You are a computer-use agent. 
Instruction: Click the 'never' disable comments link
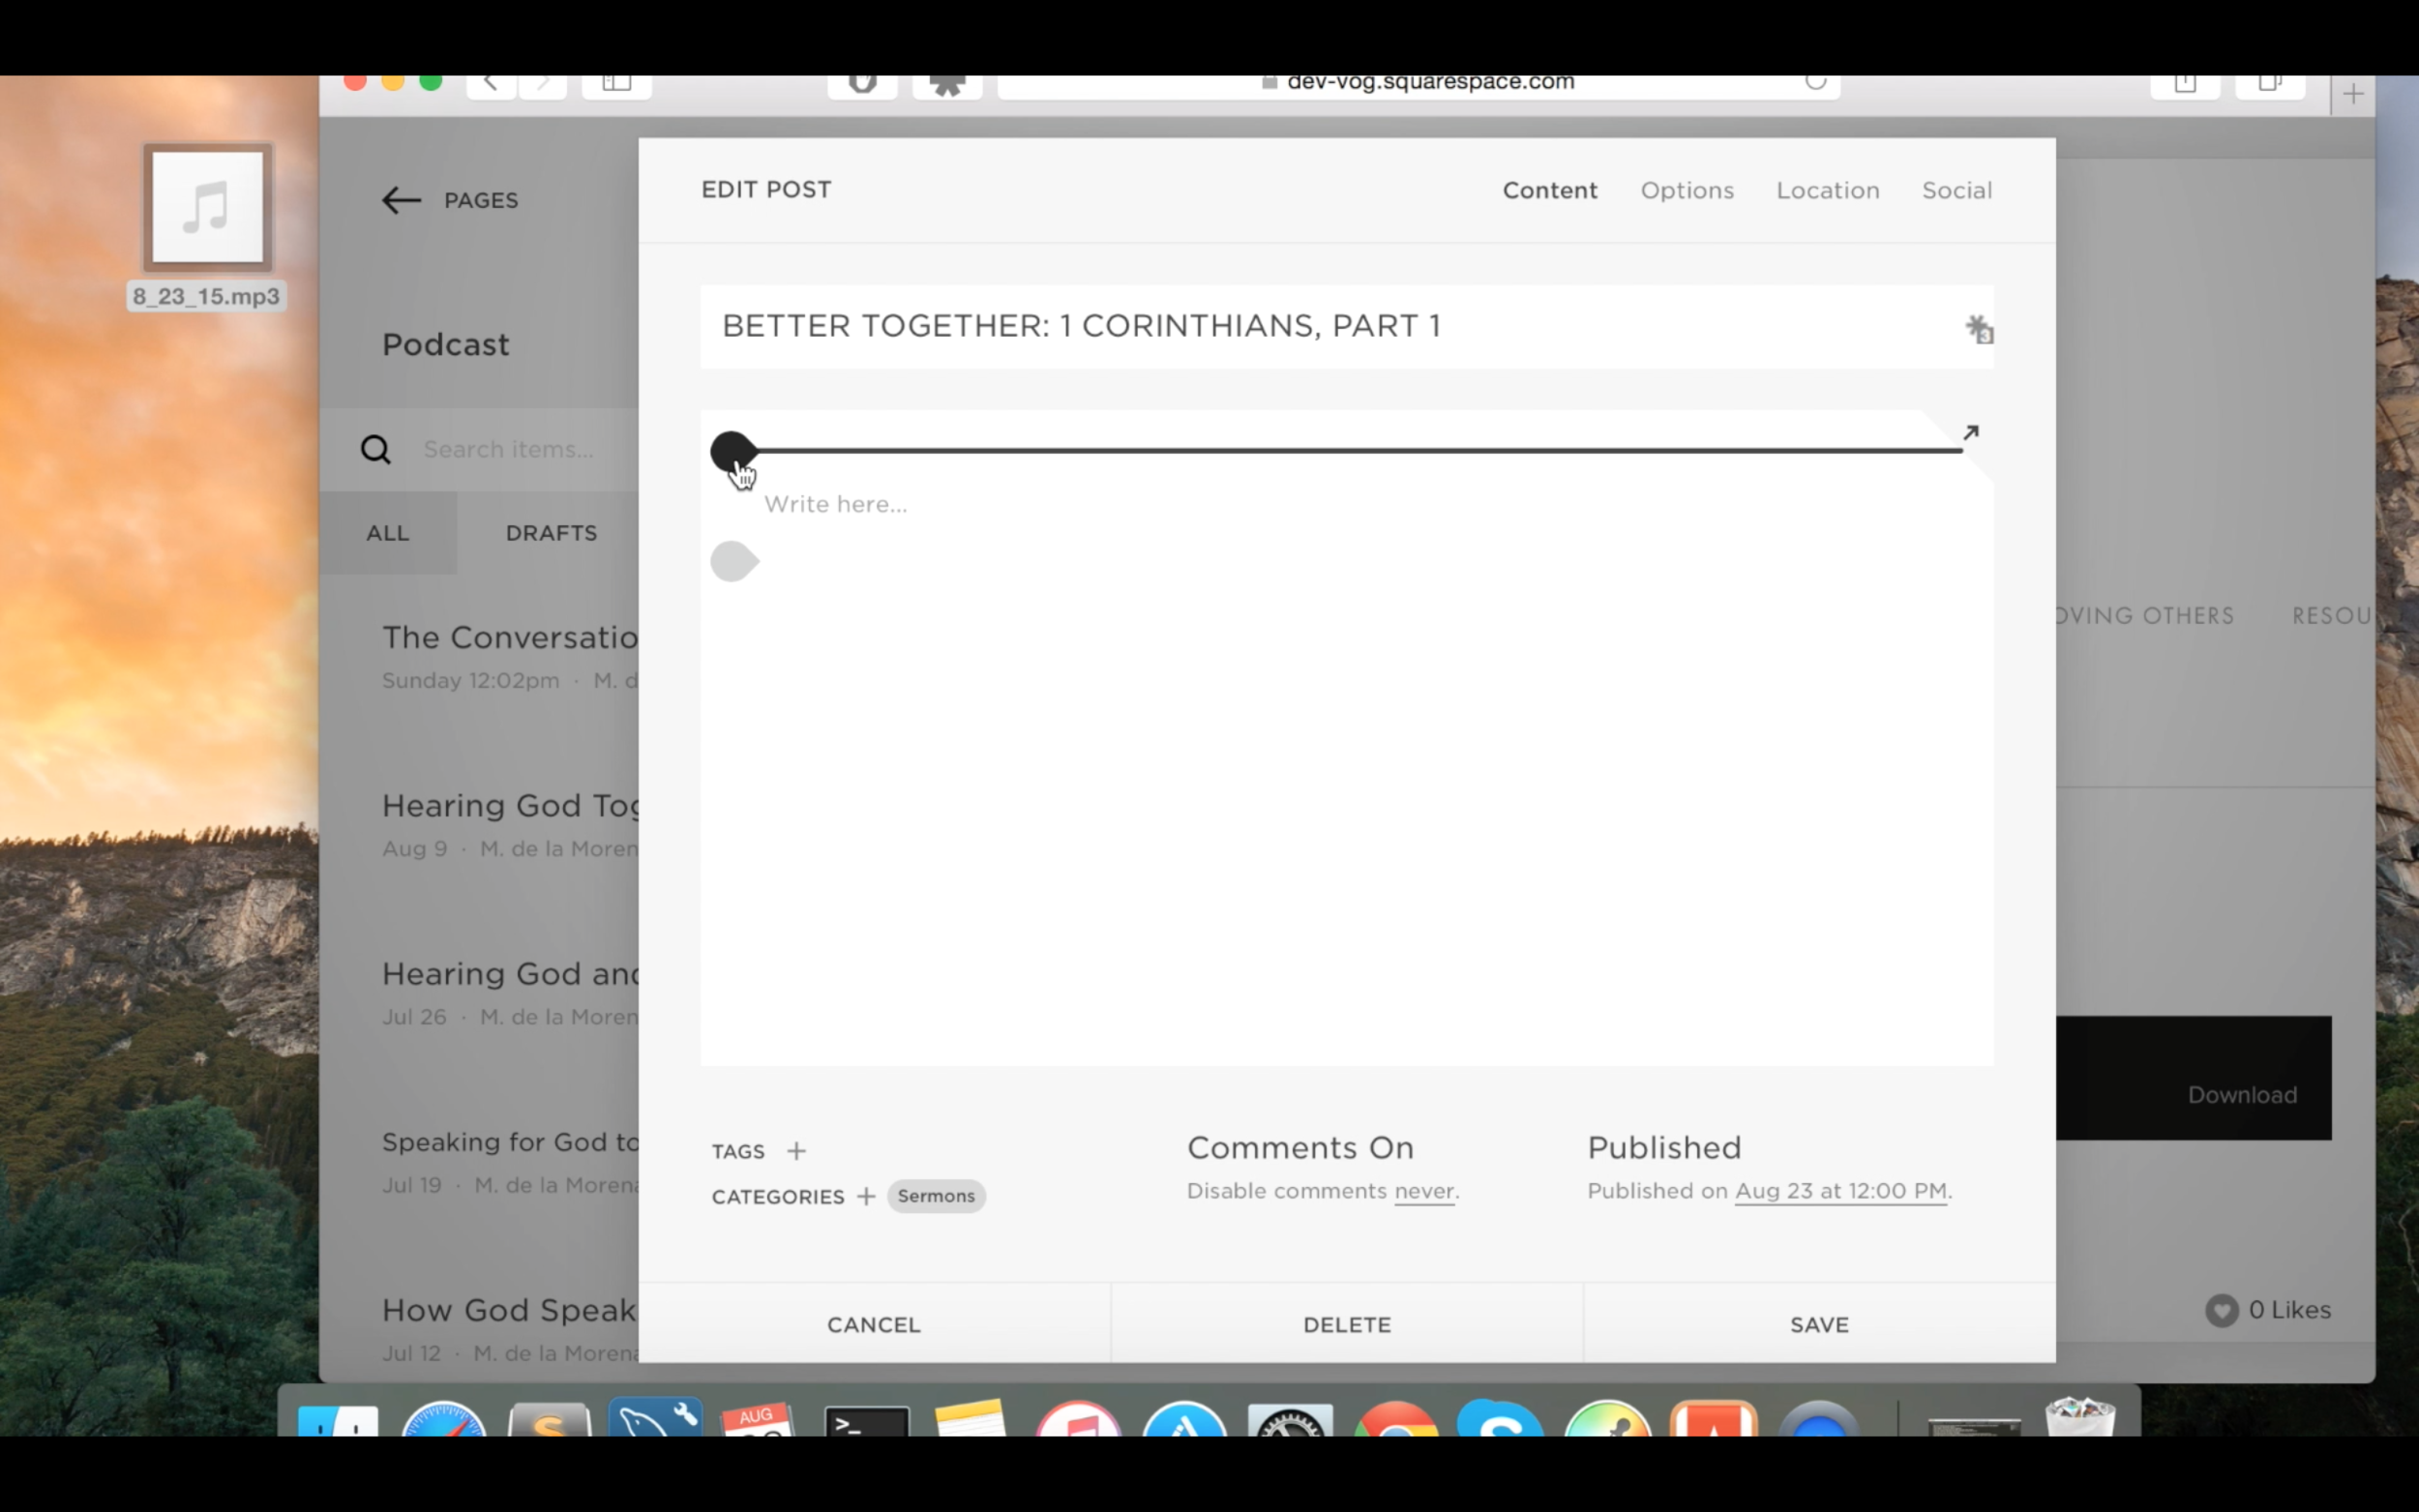(1424, 1191)
